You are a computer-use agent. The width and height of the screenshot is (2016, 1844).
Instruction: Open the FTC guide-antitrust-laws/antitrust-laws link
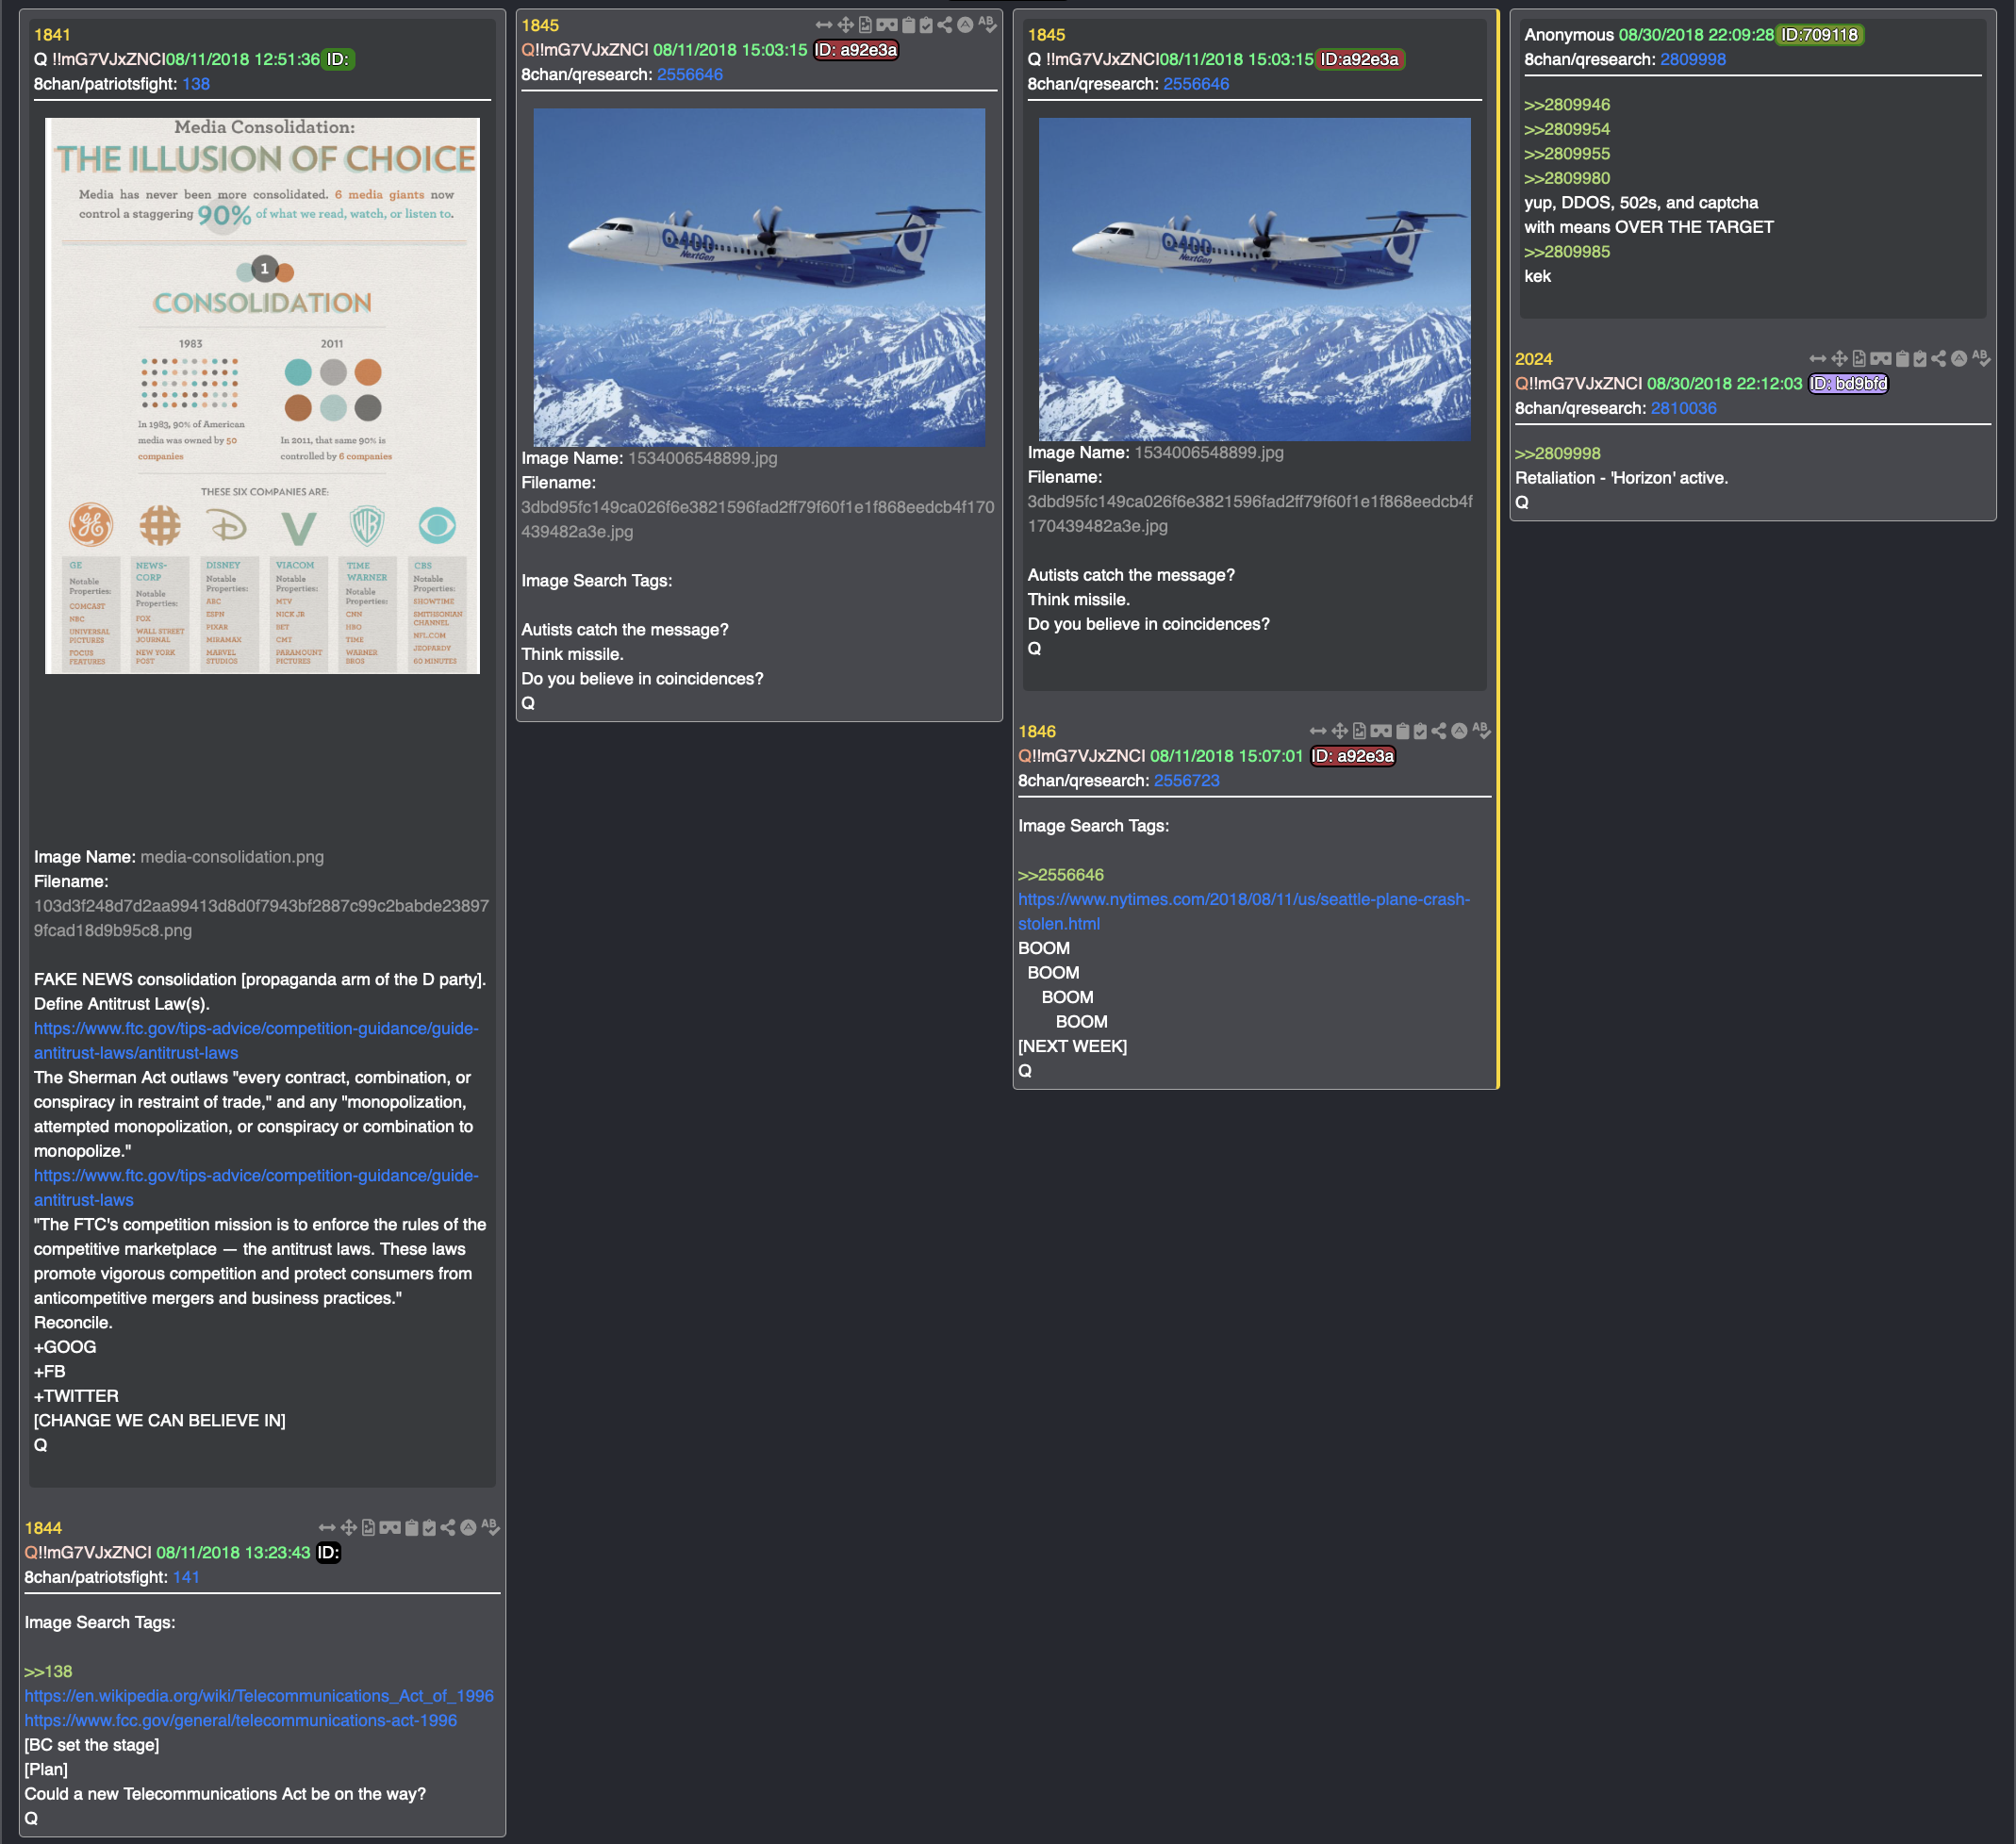[x=256, y=1040]
